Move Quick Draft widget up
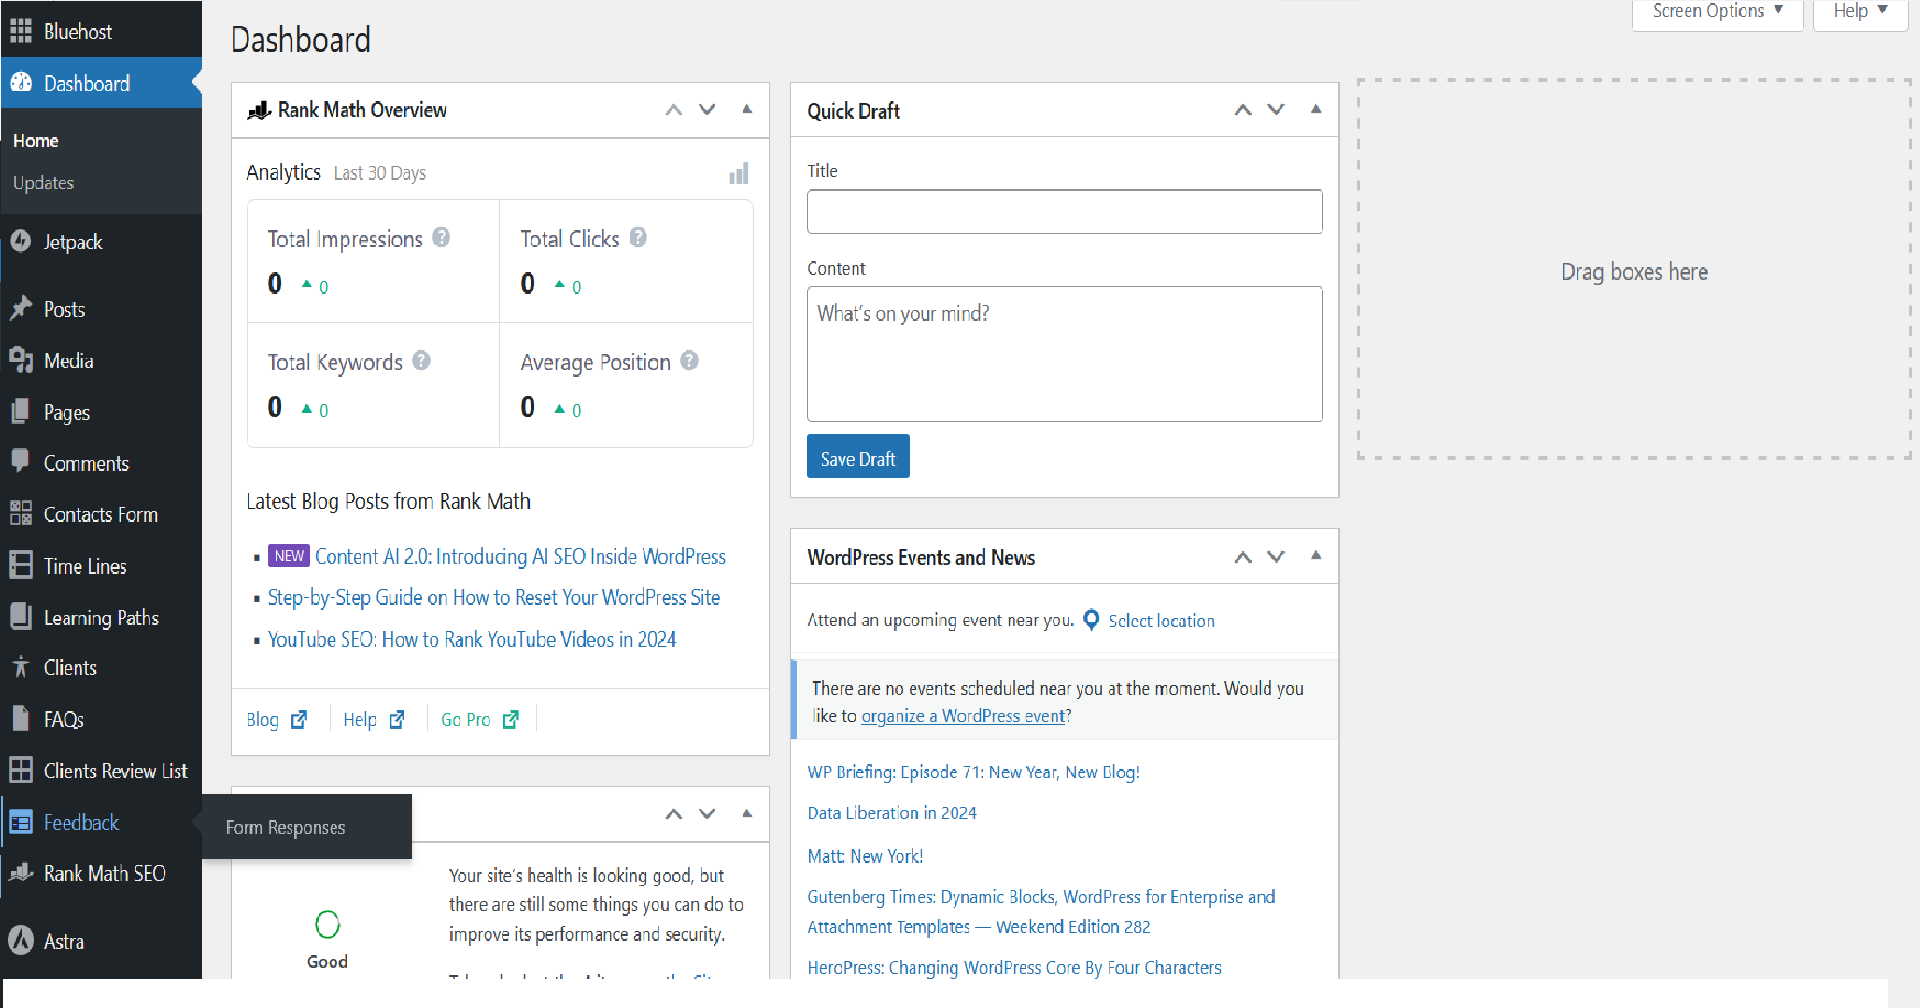The image size is (1920, 1008). coord(1243,110)
